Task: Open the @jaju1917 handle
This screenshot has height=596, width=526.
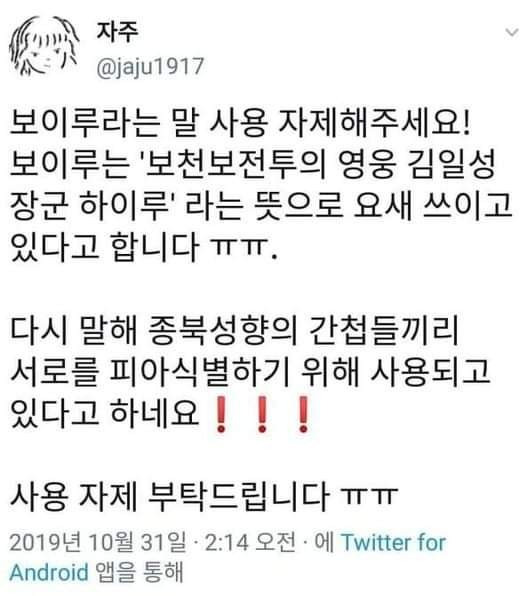Action: 151,67
